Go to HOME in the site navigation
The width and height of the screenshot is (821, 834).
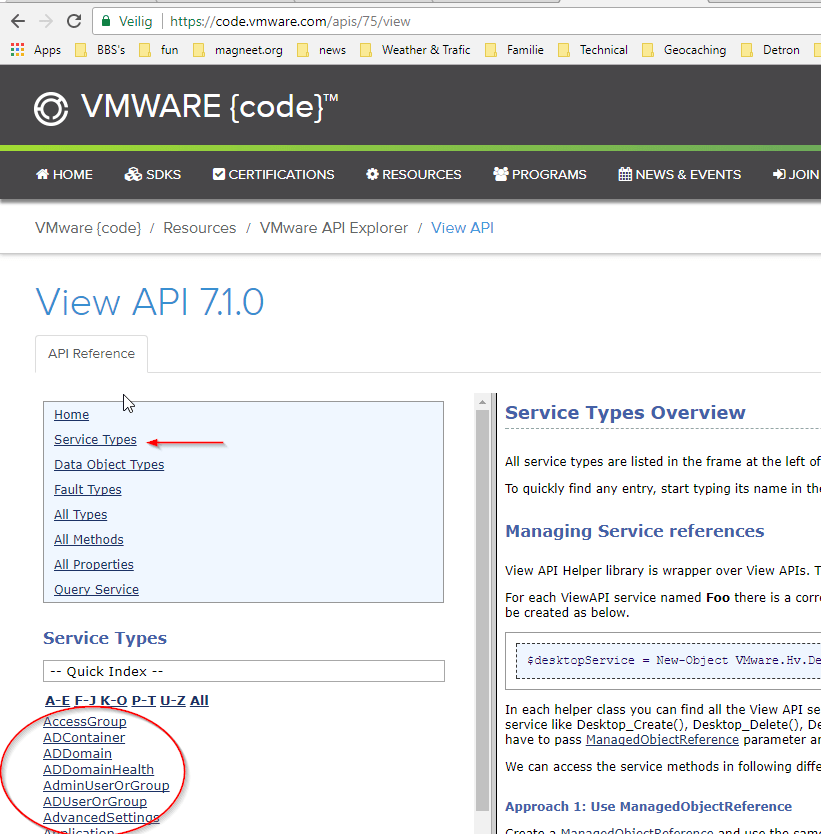(64, 174)
